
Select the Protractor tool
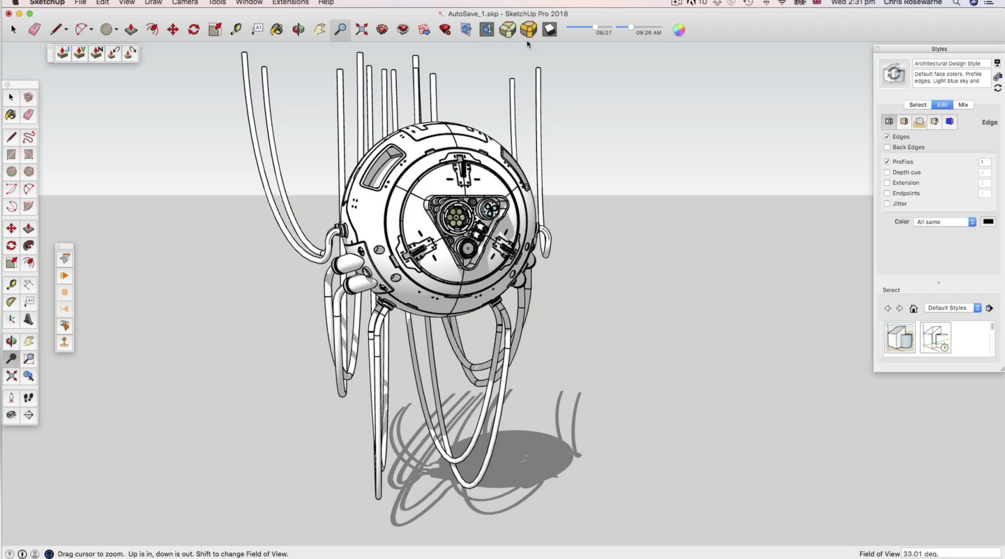[12, 302]
